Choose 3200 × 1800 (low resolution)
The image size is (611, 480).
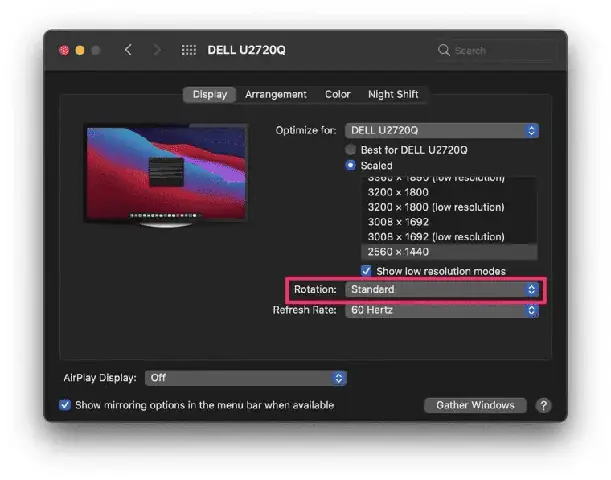click(449, 207)
